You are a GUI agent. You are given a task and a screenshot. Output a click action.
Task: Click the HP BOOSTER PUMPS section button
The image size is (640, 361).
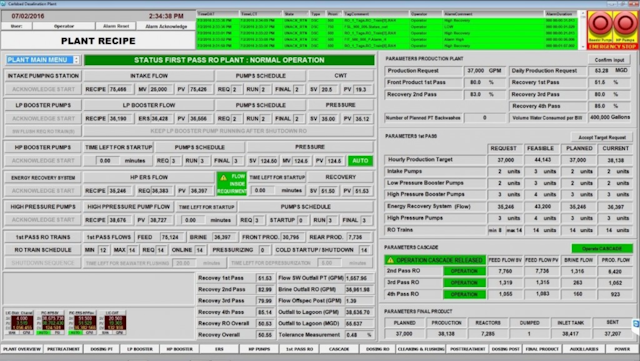coord(43,147)
